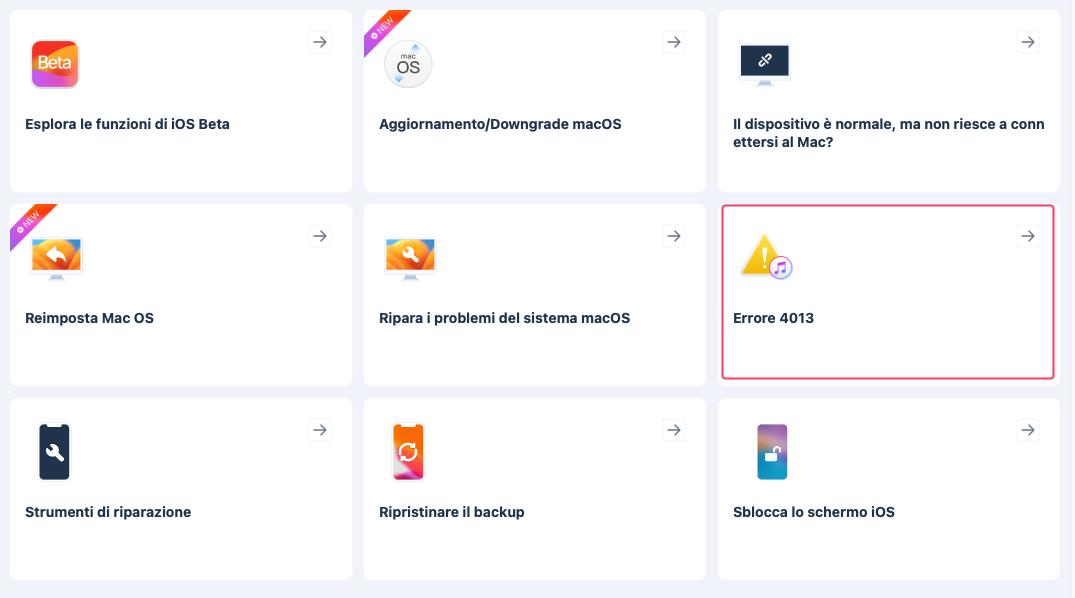Click arrow on the Errore 4013 card
This screenshot has height=598, width=1075.
[x=1028, y=236]
